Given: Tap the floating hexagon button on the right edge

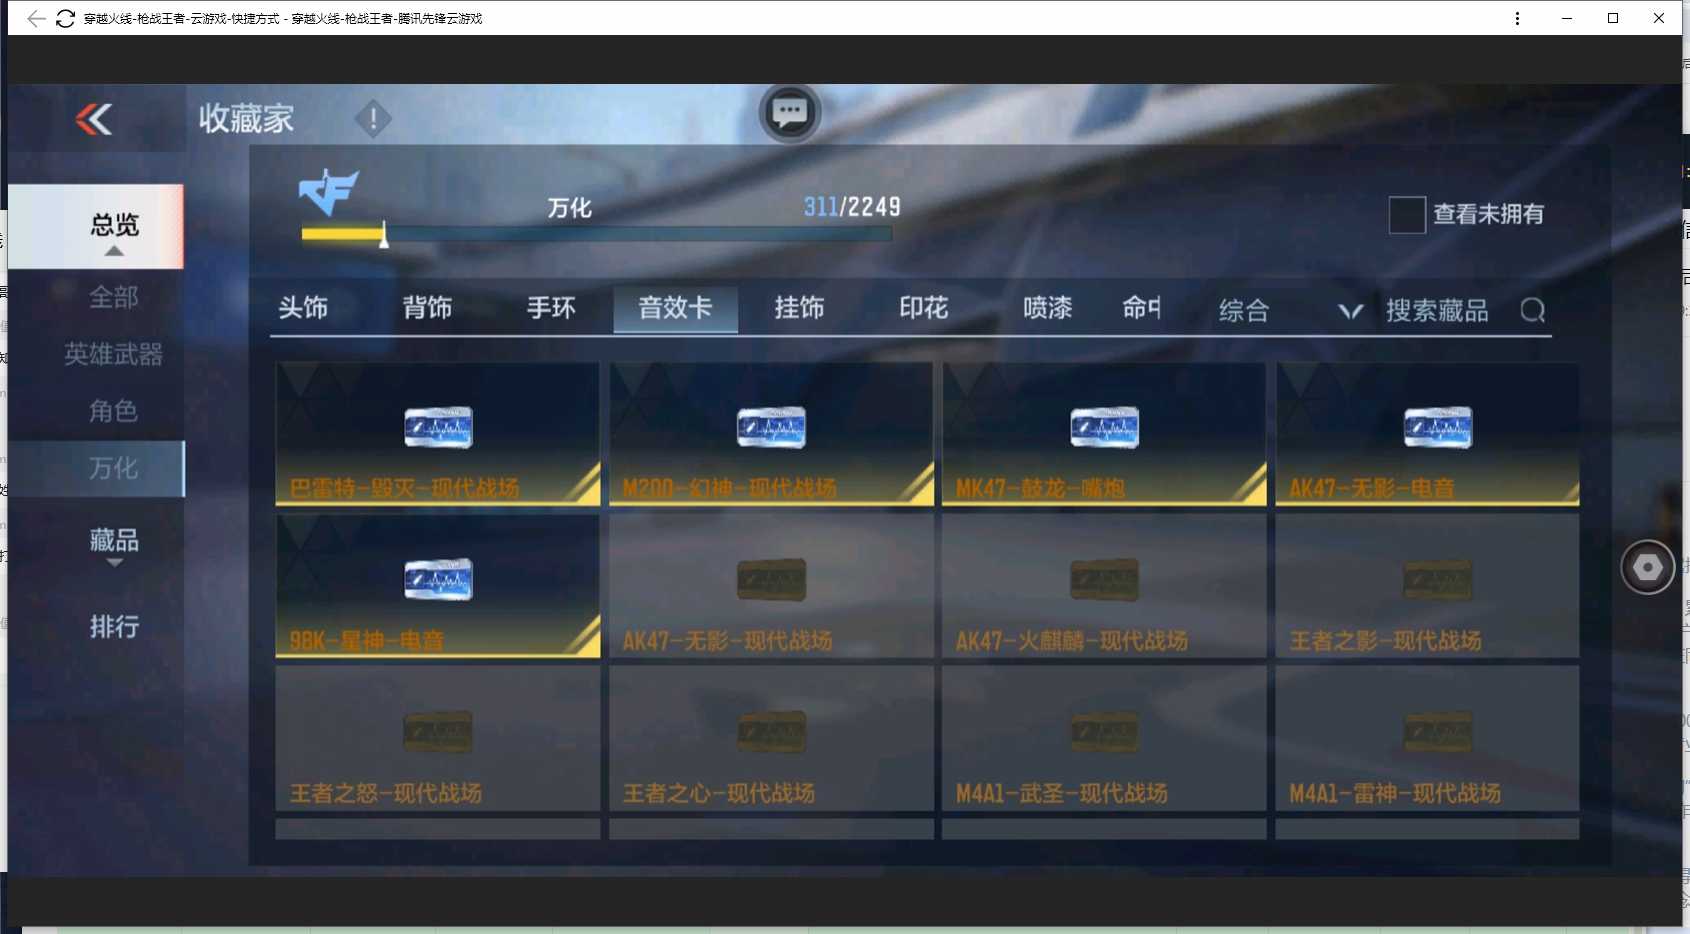Looking at the screenshot, I should 1647,567.
